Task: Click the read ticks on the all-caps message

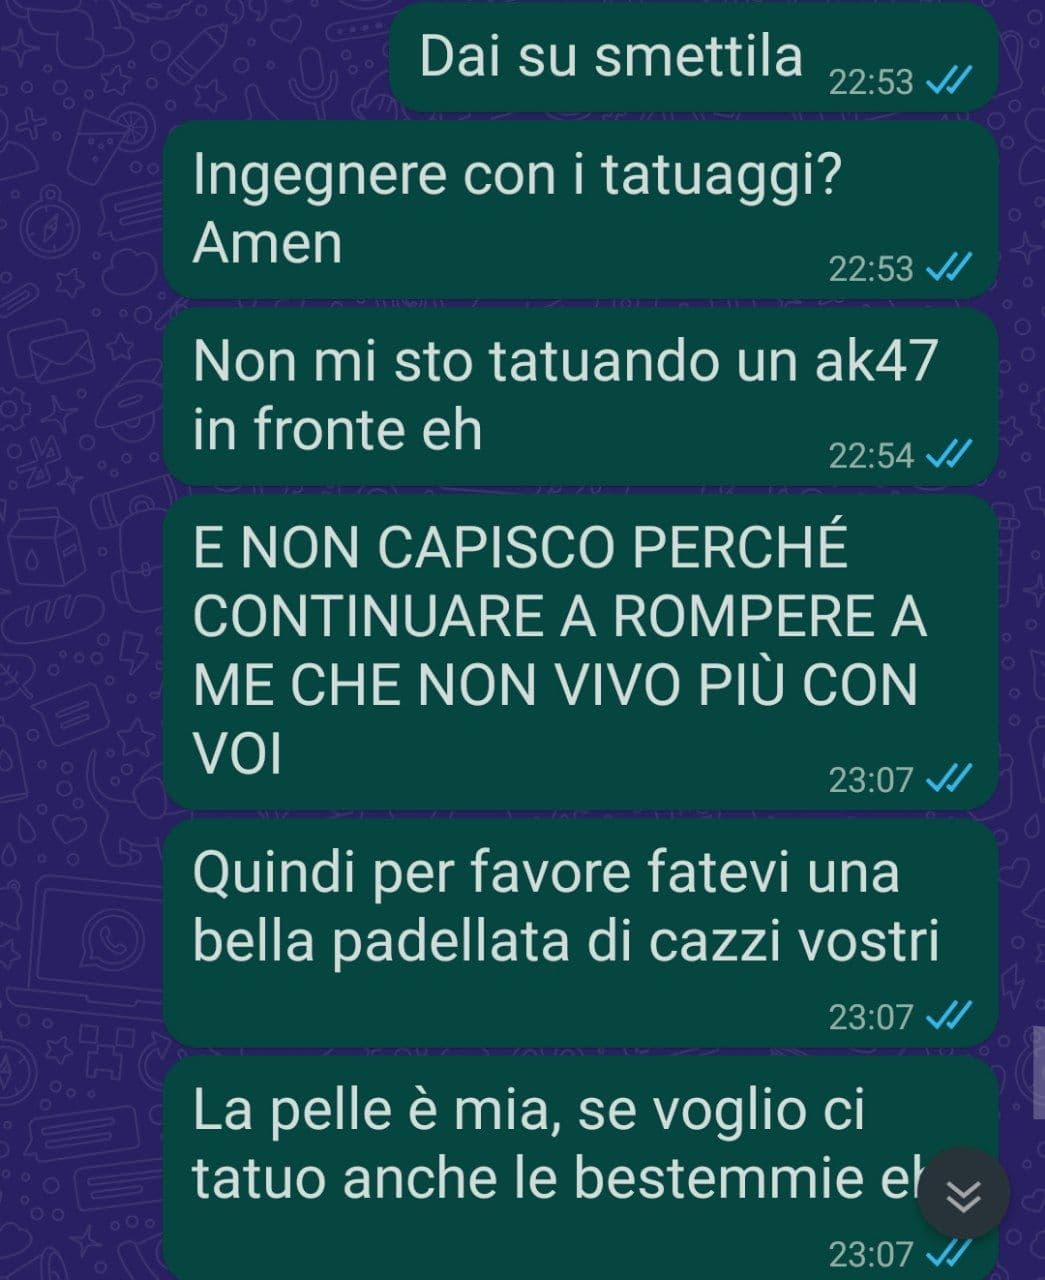Action: coord(945,780)
